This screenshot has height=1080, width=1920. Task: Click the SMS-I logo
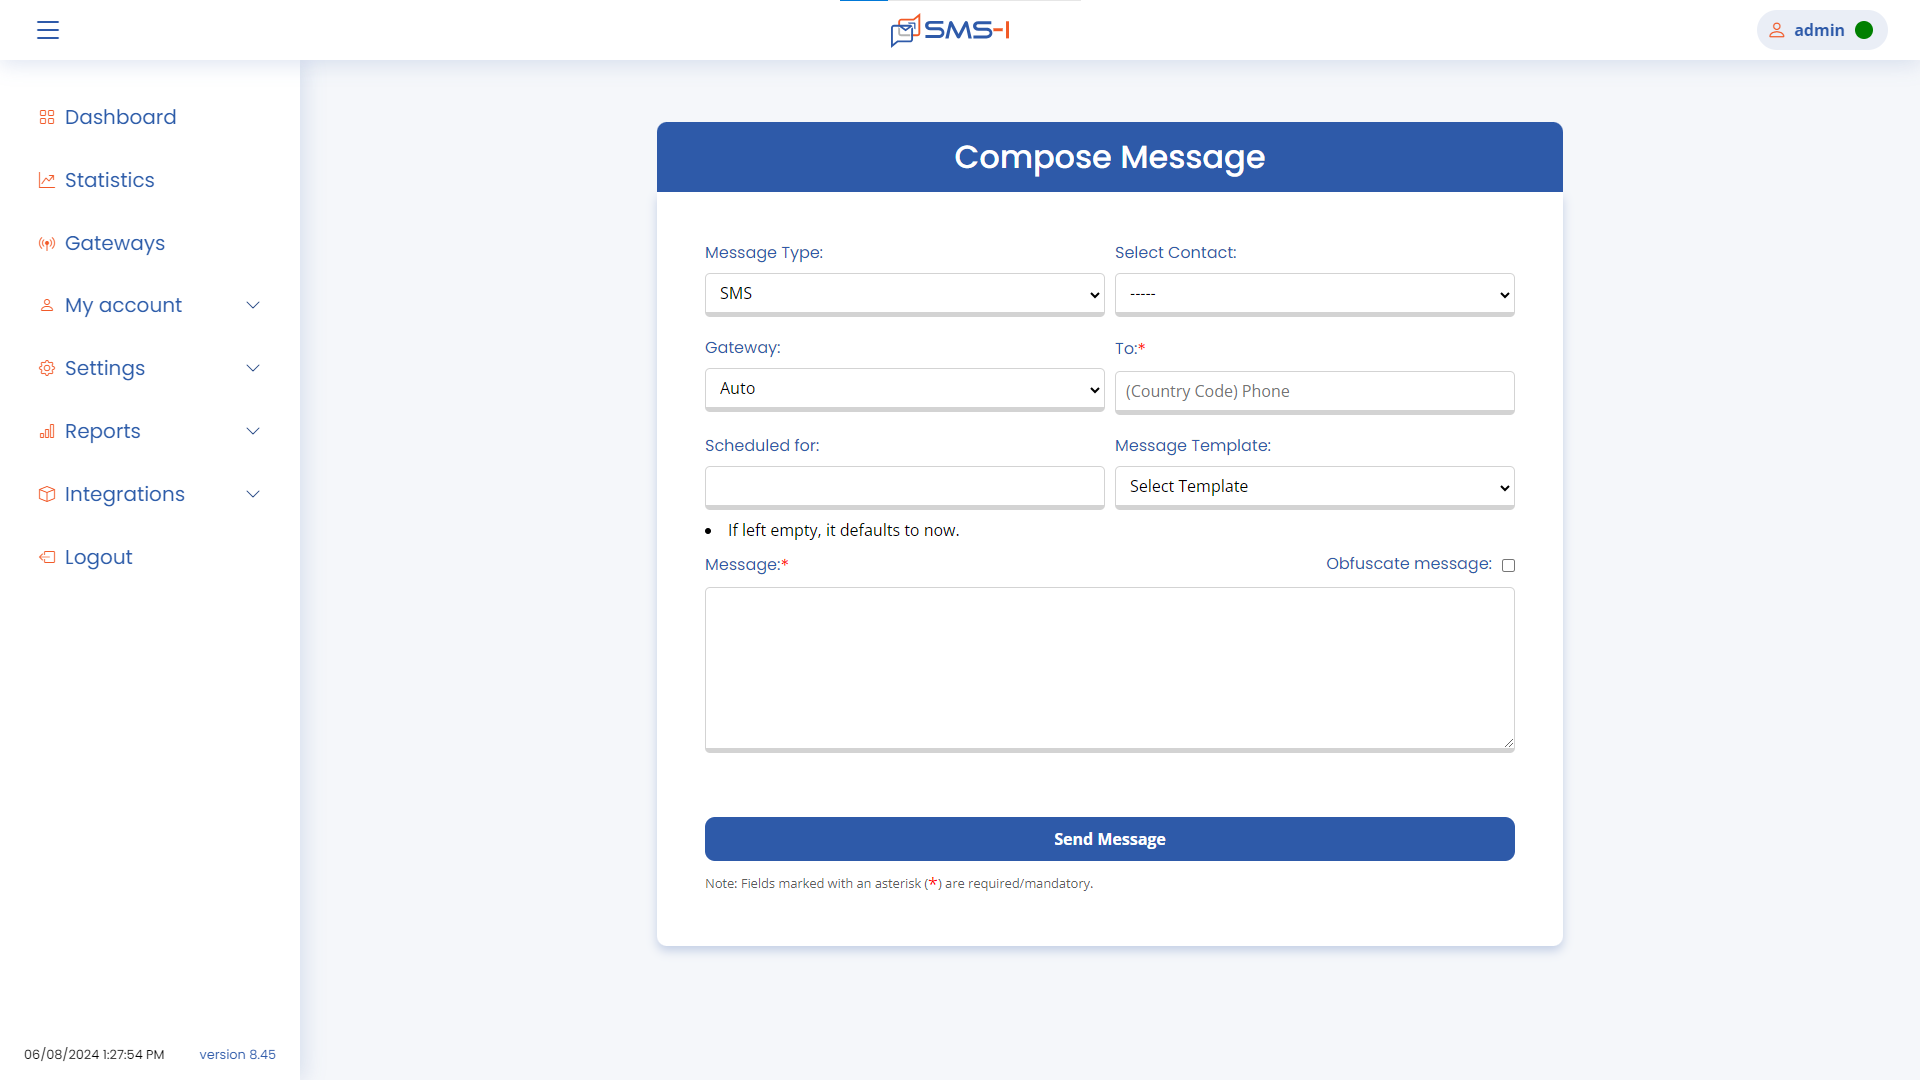(950, 30)
